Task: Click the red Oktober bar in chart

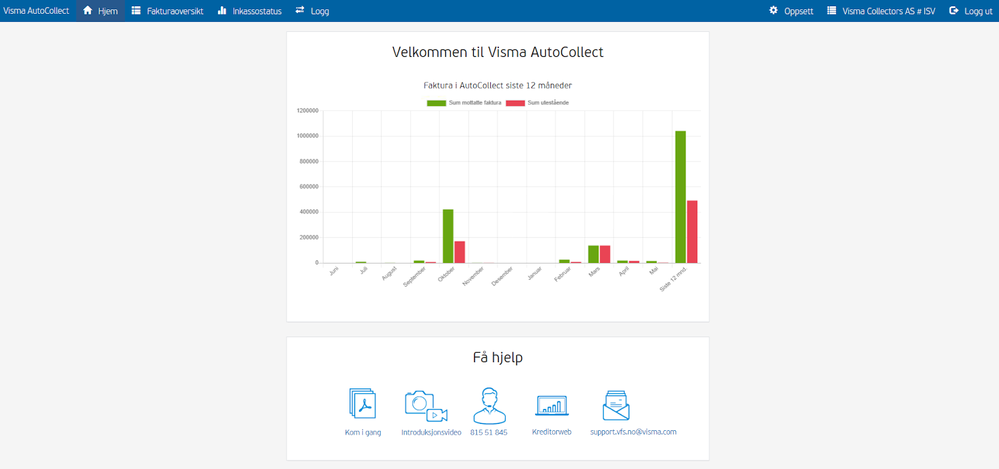Action: [x=459, y=252]
